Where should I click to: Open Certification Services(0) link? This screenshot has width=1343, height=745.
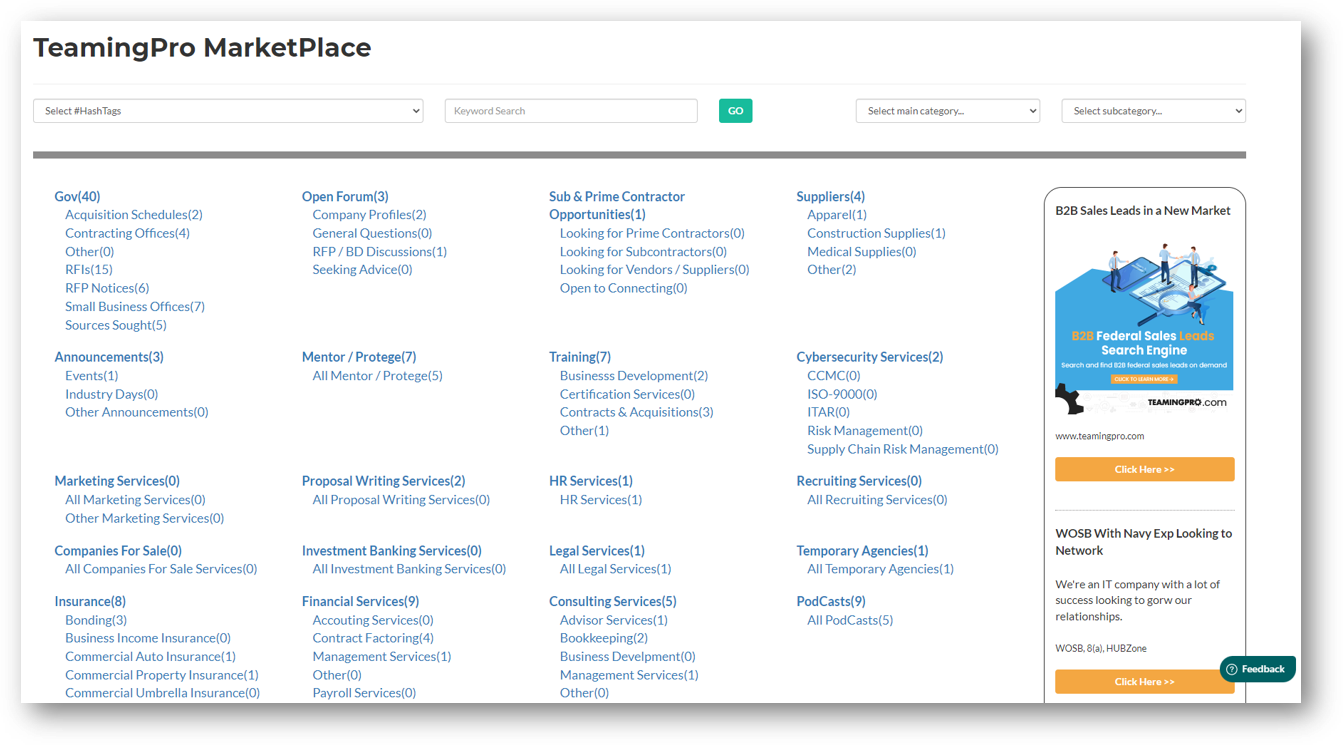(x=627, y=394)
